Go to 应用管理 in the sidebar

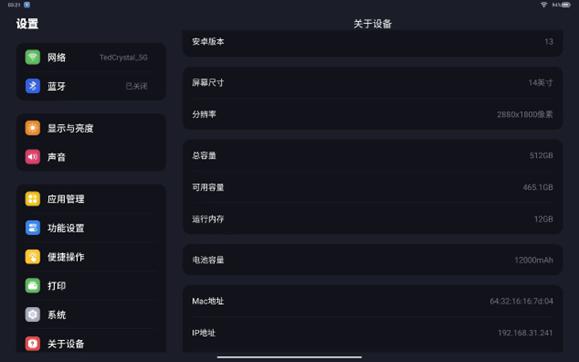pos(91,199)
